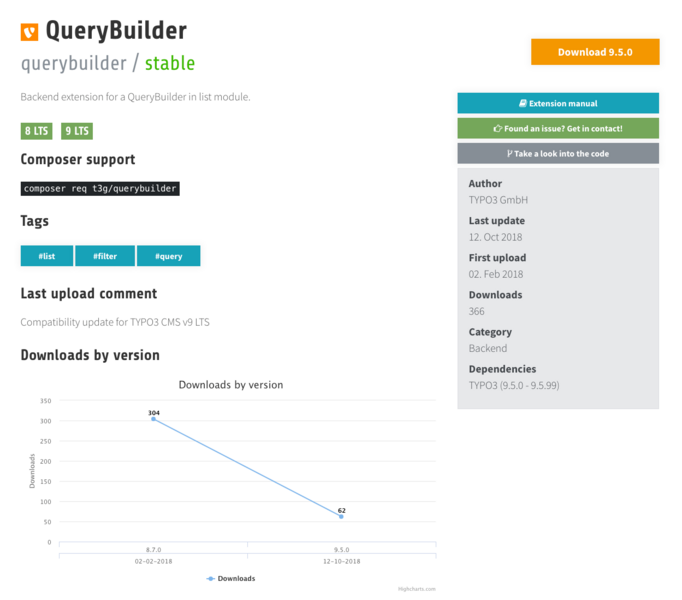Click Found an issue? Get in contact!
682x600 pixels.
(x=558, y=128)
